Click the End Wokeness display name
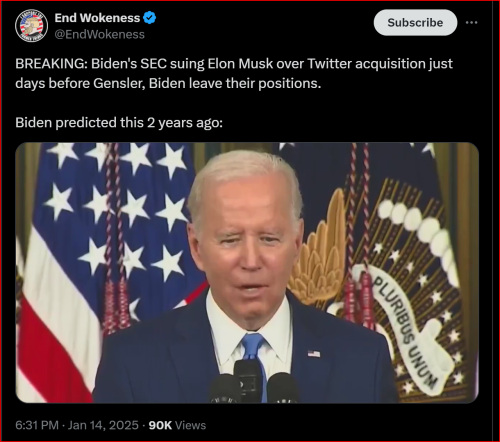500x442 pixels. (x=97, y=18)
